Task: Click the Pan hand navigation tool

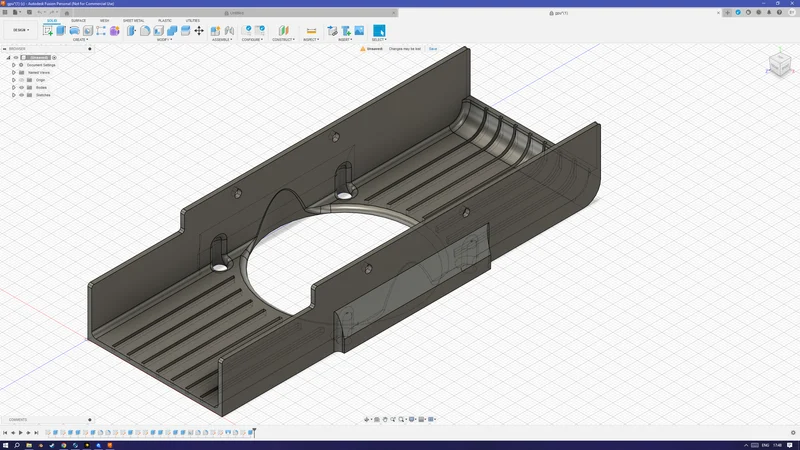Action: (385, 419)
